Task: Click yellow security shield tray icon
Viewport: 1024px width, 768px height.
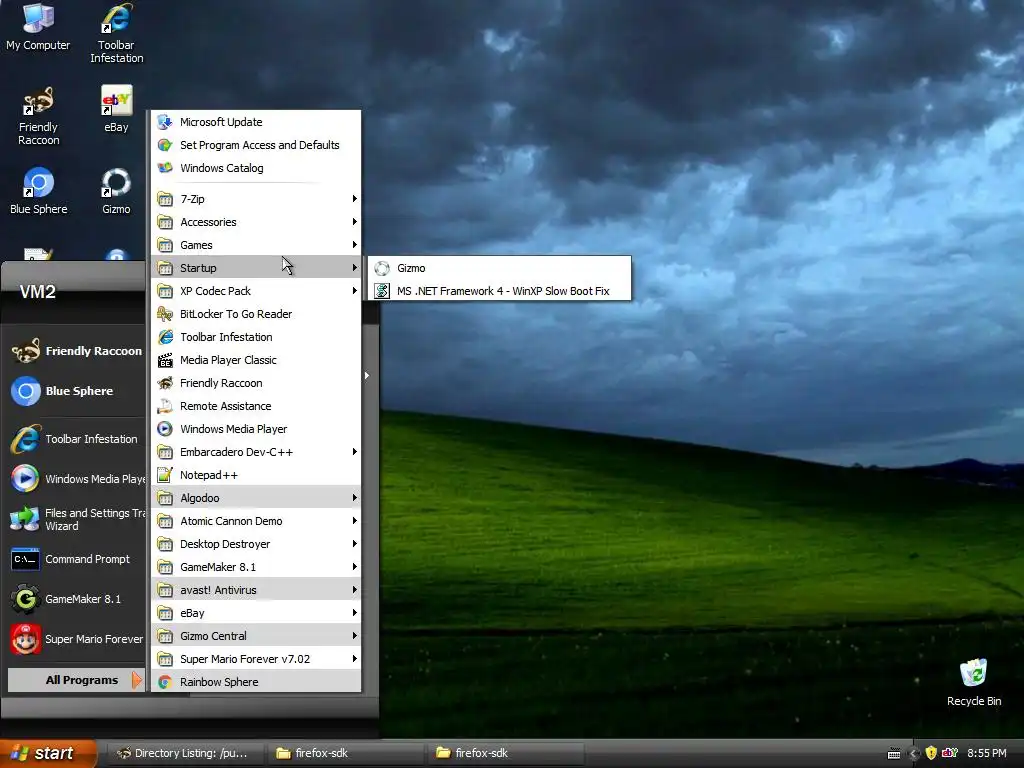Action: pyautogui.click(x=931, y=753)
